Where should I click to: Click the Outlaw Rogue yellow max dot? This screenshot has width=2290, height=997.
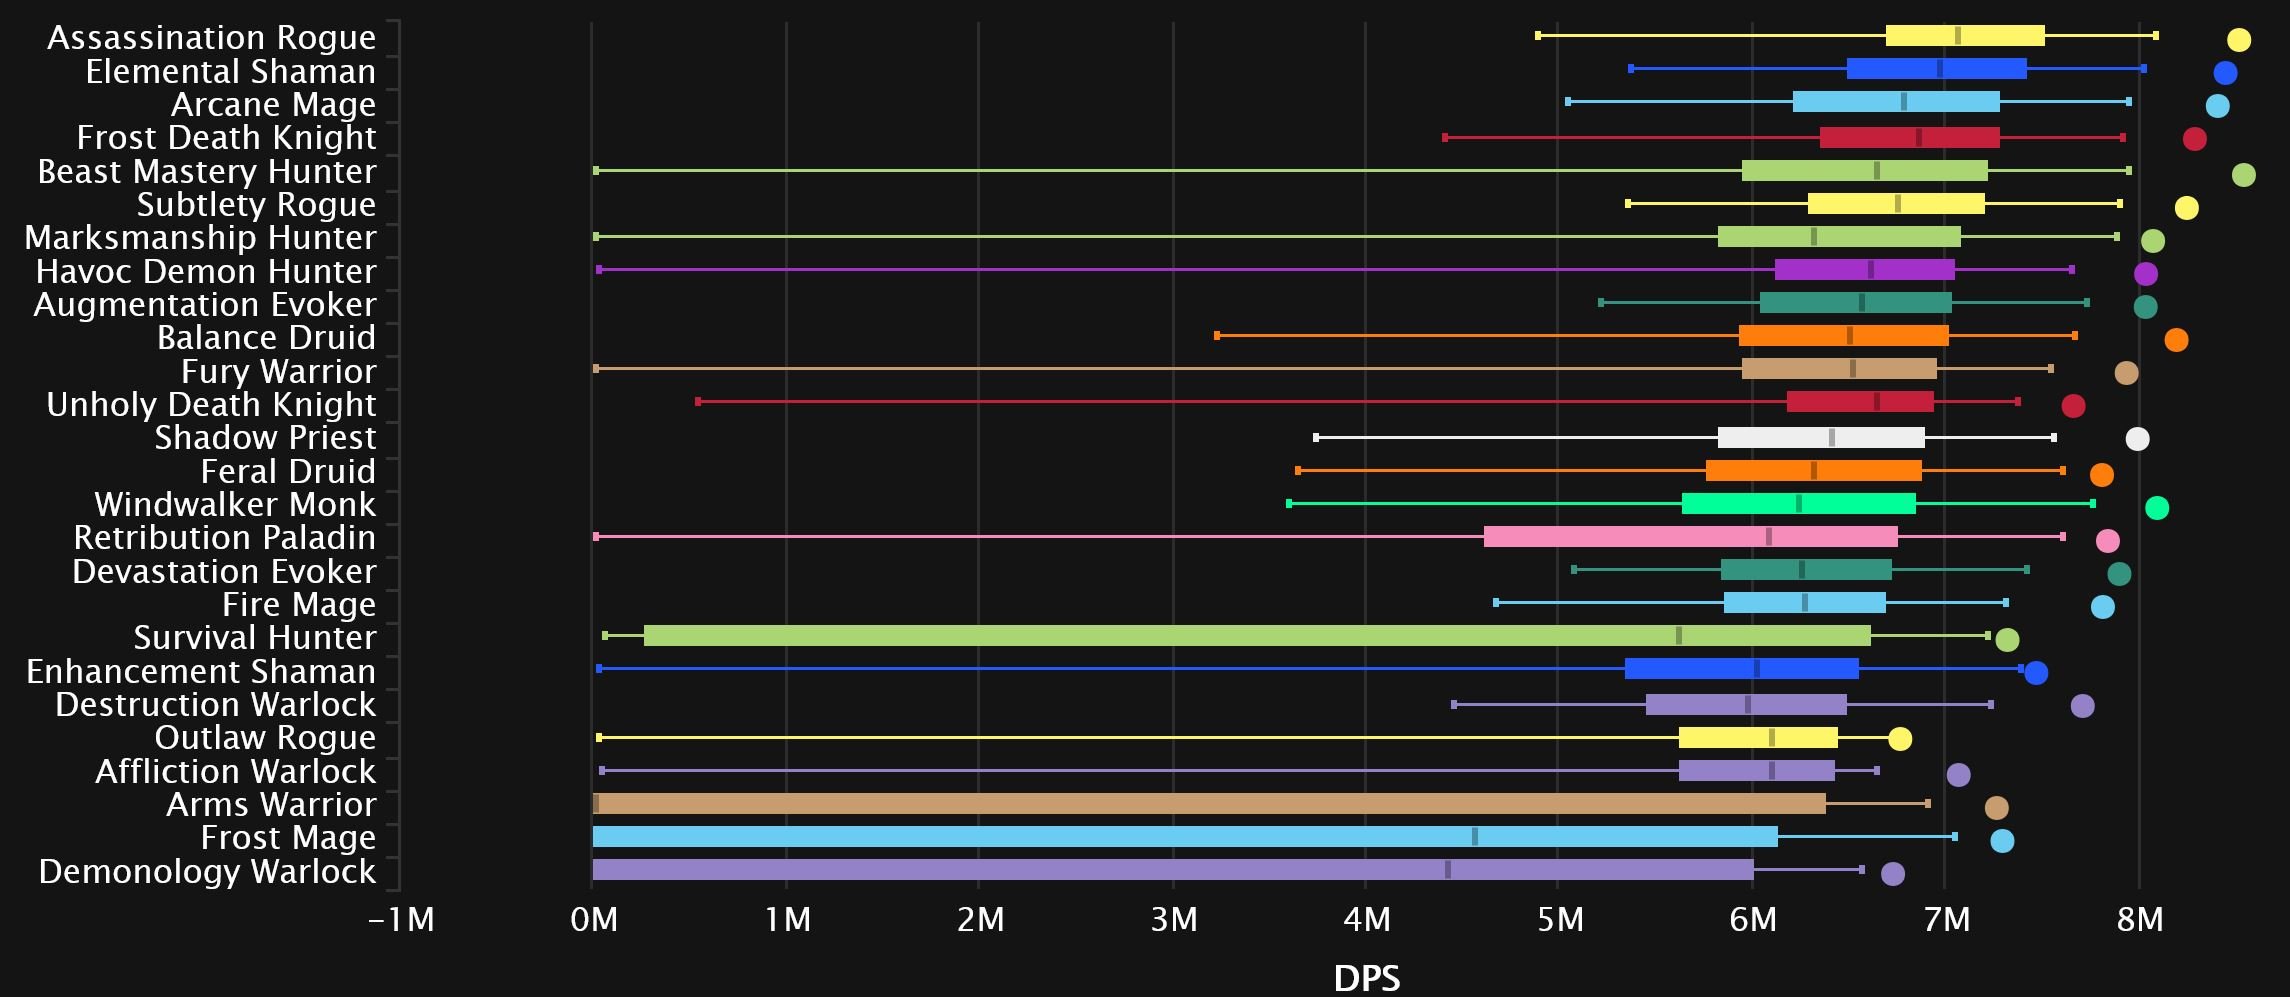[1899, 739]
